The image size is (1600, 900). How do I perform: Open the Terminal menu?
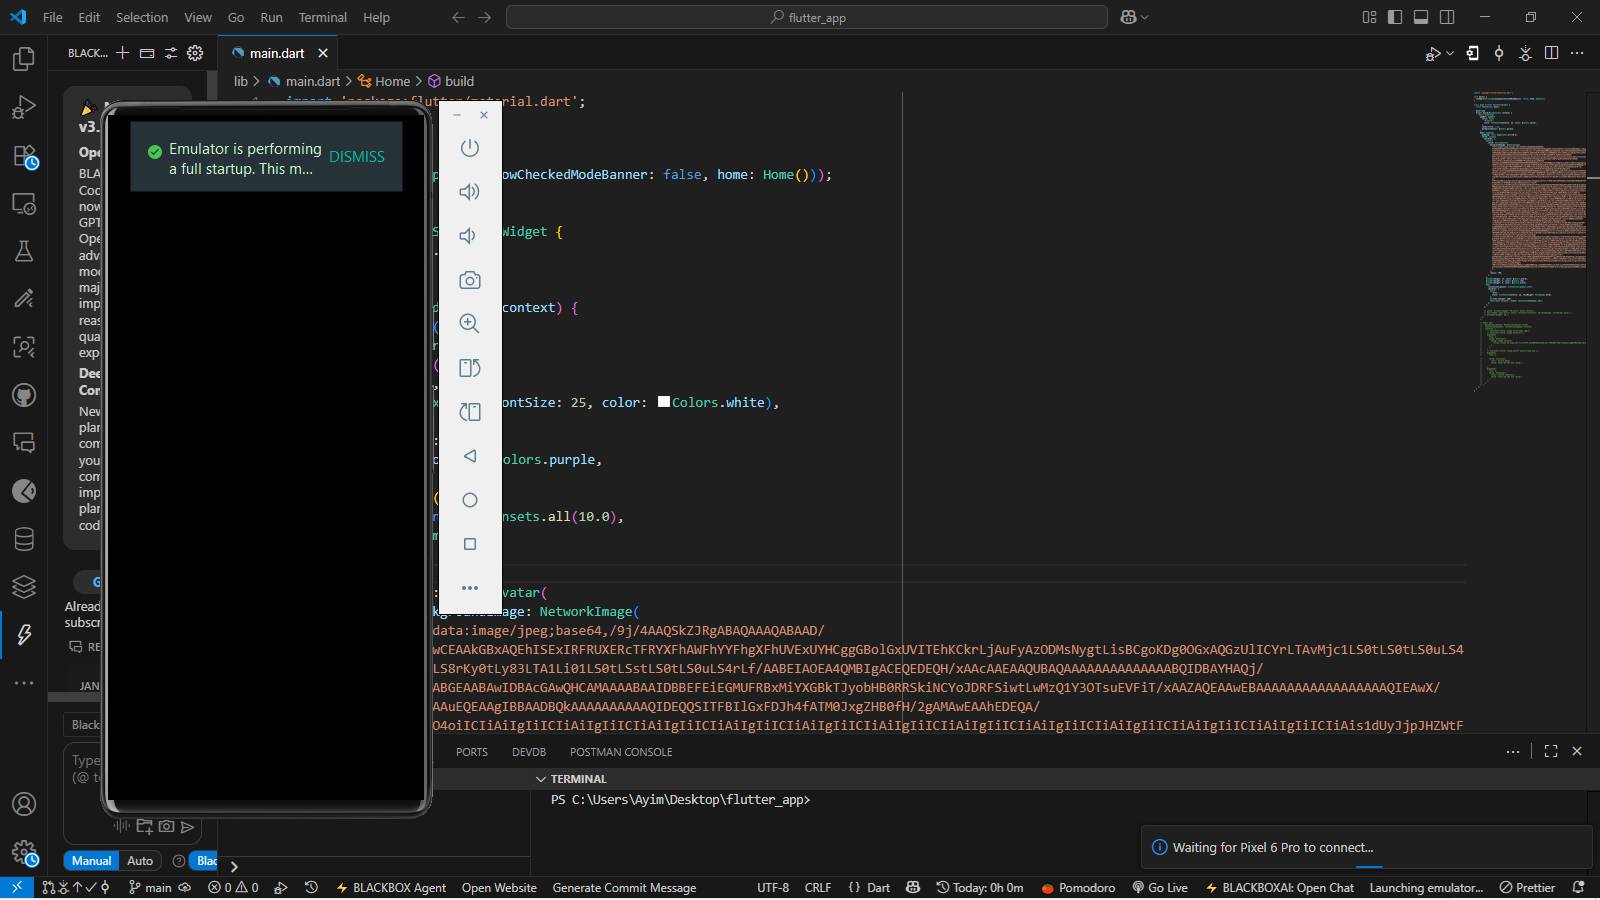coord(322,17)
